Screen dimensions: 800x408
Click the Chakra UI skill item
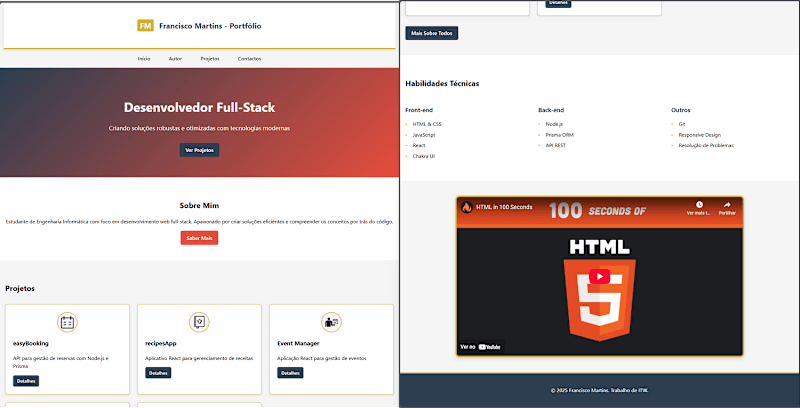pyautogui.click(x=424, y=156)
